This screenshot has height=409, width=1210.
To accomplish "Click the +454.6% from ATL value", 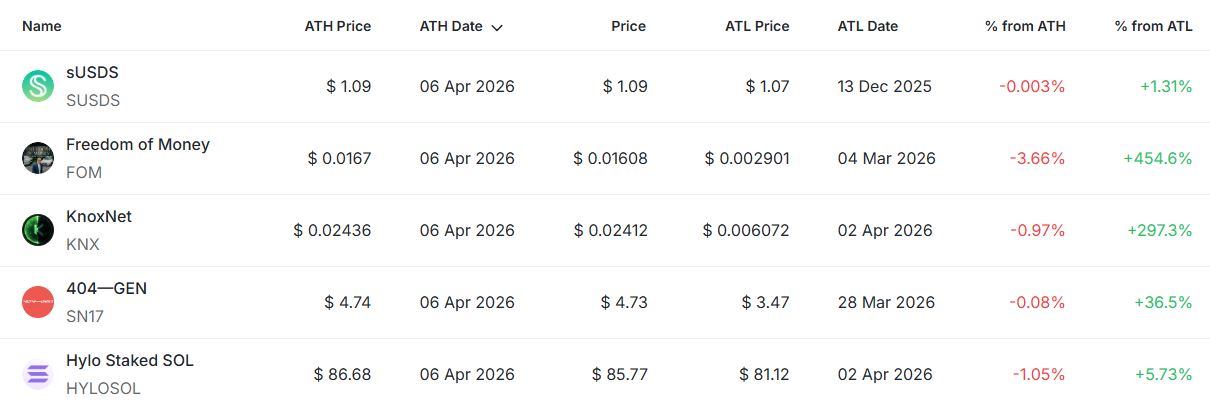I will 1158,158.
